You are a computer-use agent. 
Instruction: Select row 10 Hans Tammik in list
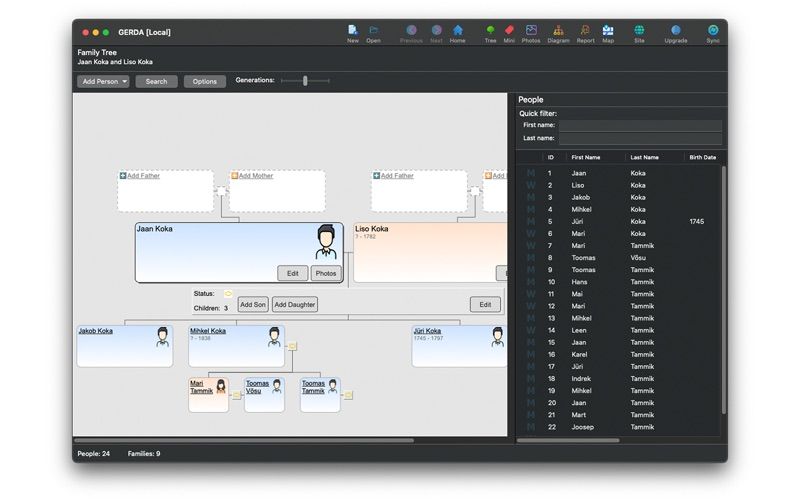[619, 282]
